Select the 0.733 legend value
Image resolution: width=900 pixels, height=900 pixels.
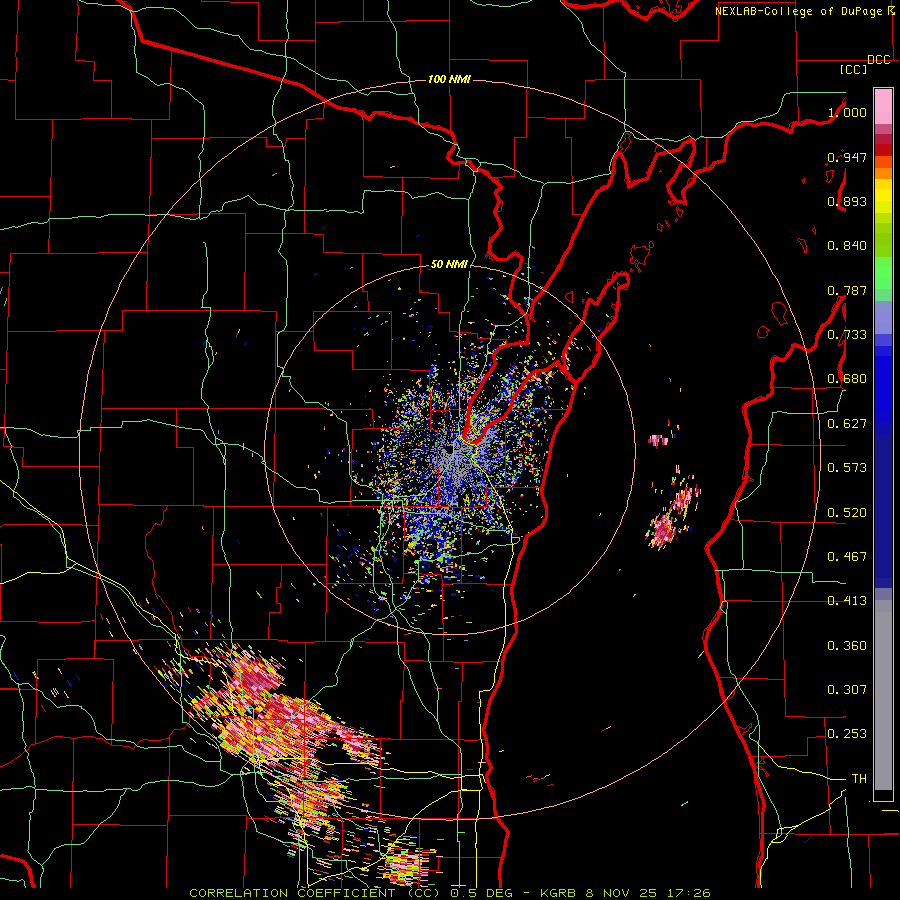click(x=847, y=335)
